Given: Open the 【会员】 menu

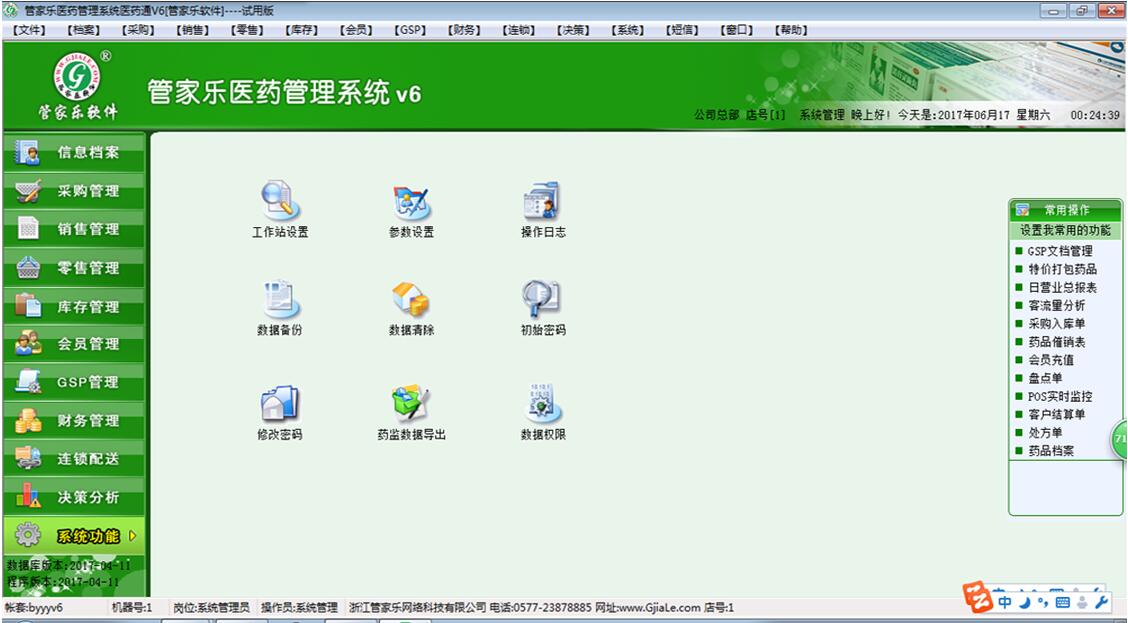Looking at the screenshot, I should click(356, 30).
